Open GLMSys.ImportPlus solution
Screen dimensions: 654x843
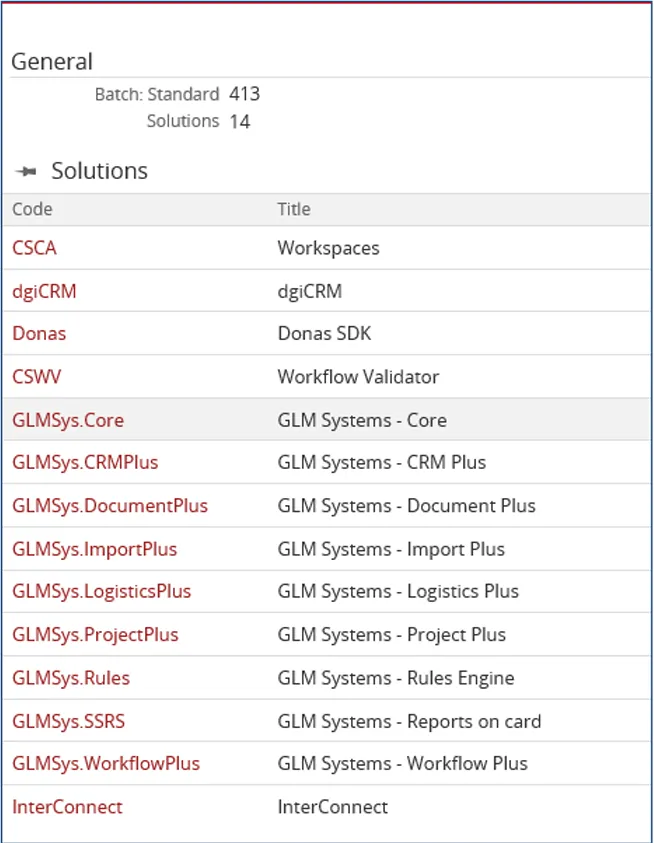(x=94, y=549)
